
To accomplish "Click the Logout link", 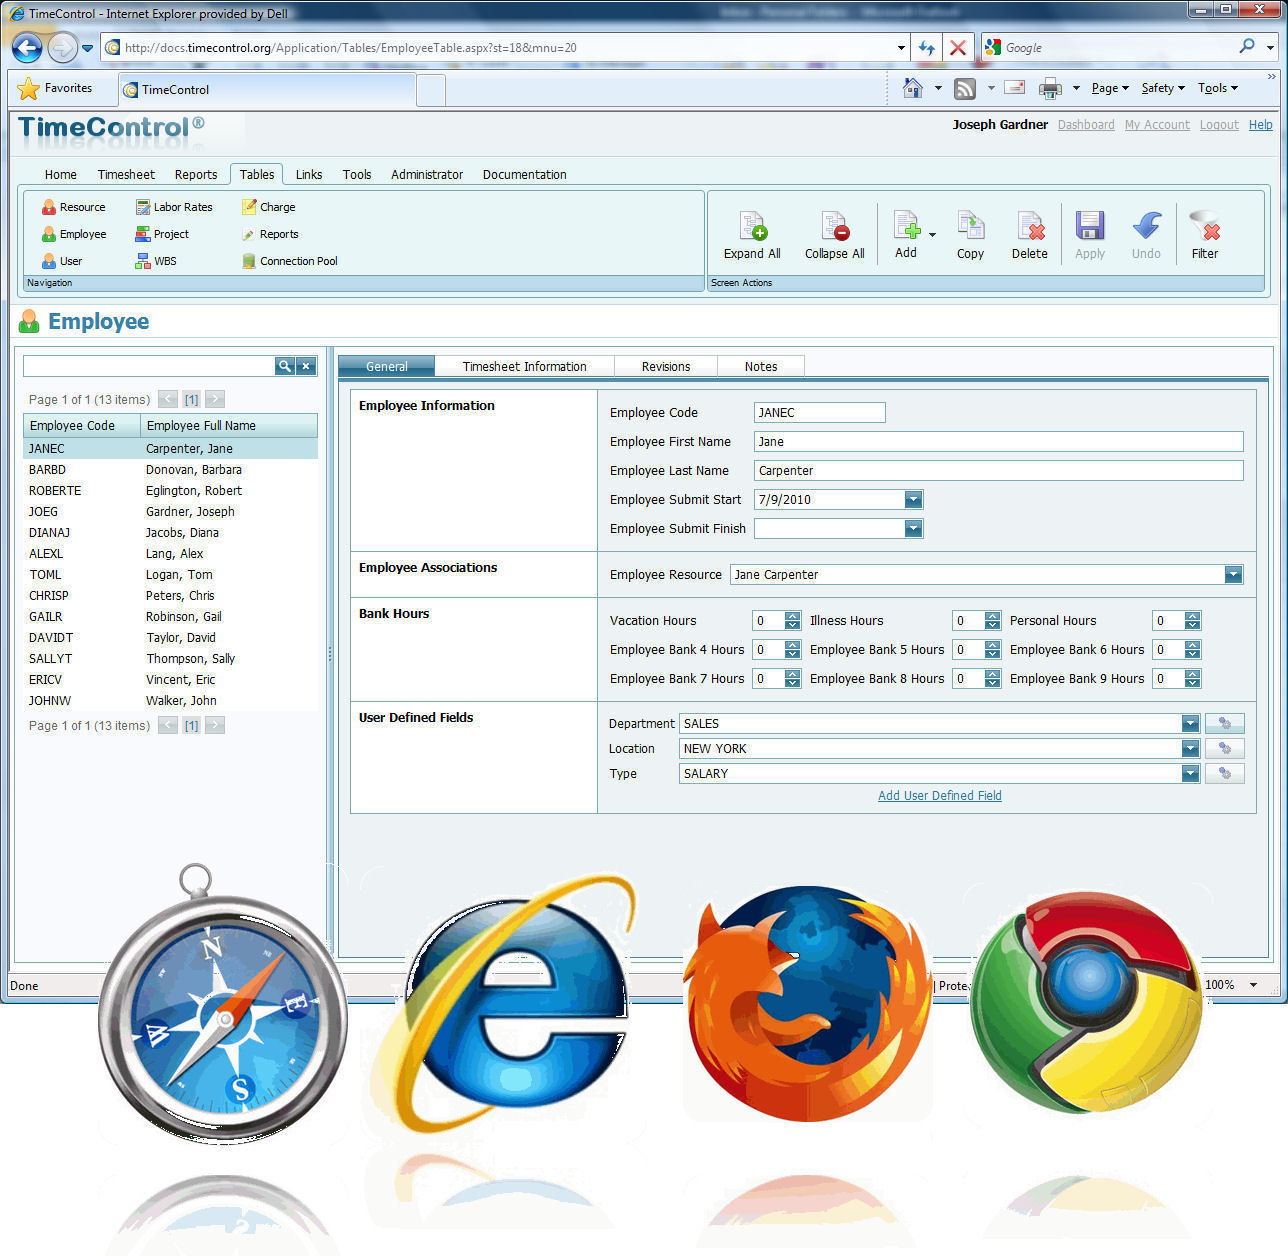I will tap(1219, 125).
